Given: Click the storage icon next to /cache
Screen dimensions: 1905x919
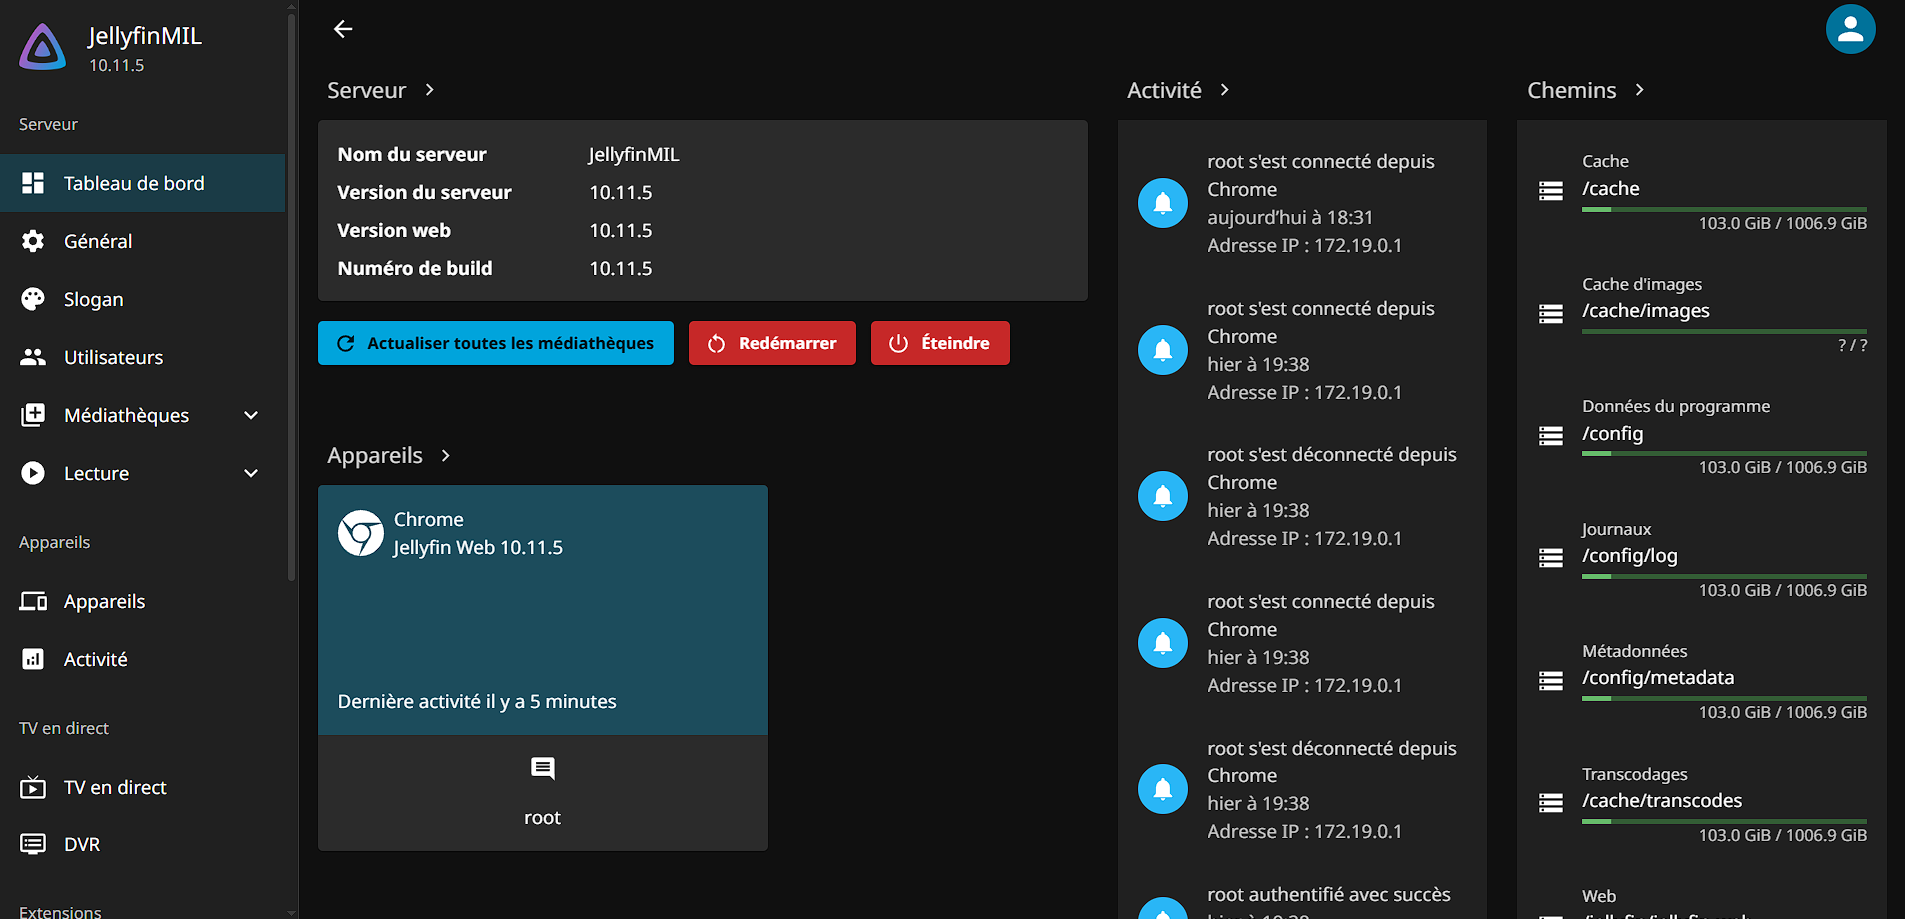Looking at the screenshot, I should tap(1550, 190).
